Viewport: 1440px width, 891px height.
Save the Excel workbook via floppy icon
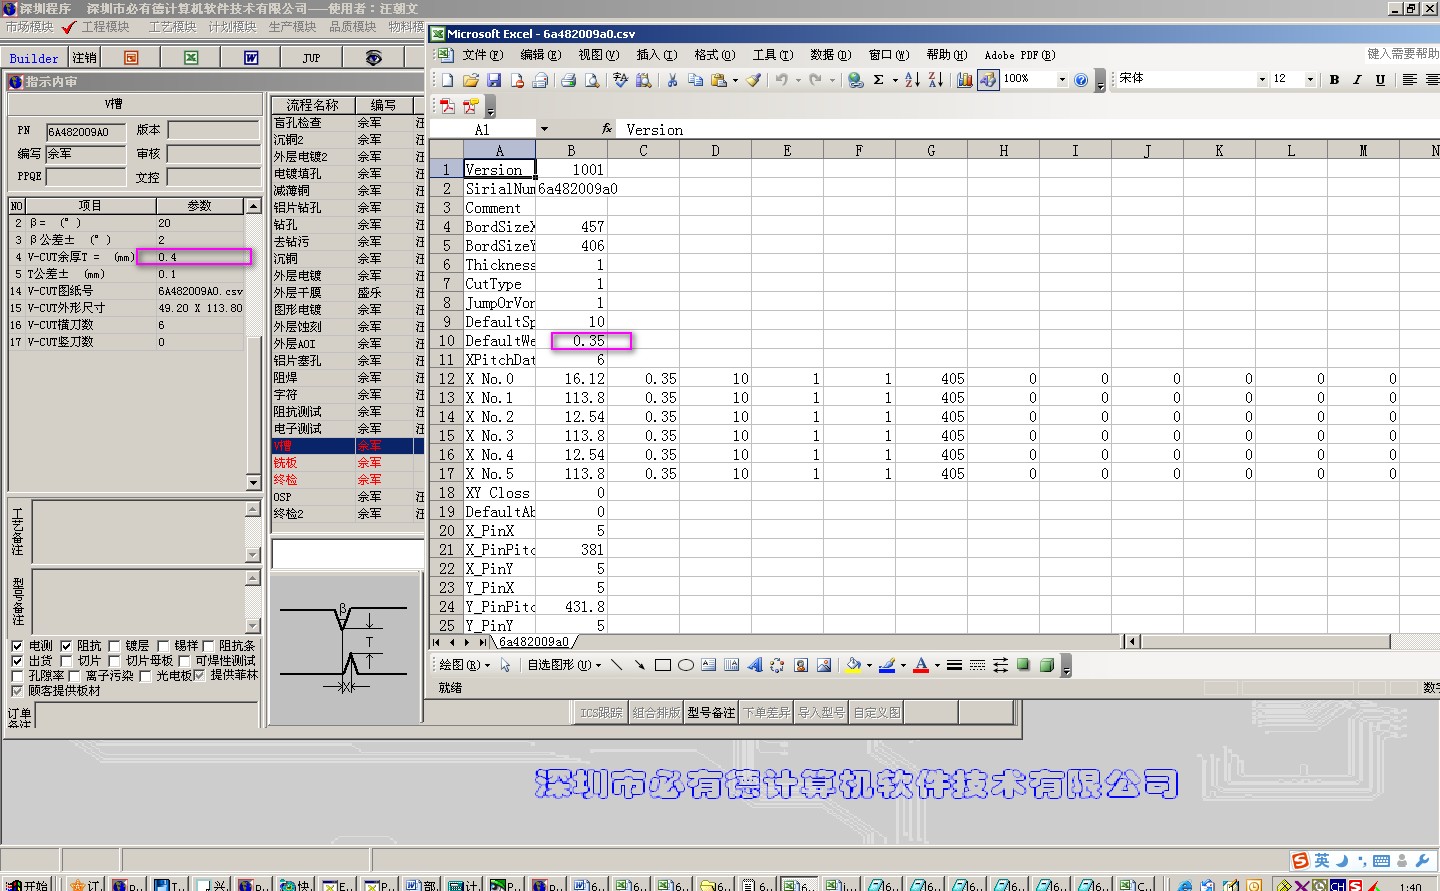(x=493, y=80)
